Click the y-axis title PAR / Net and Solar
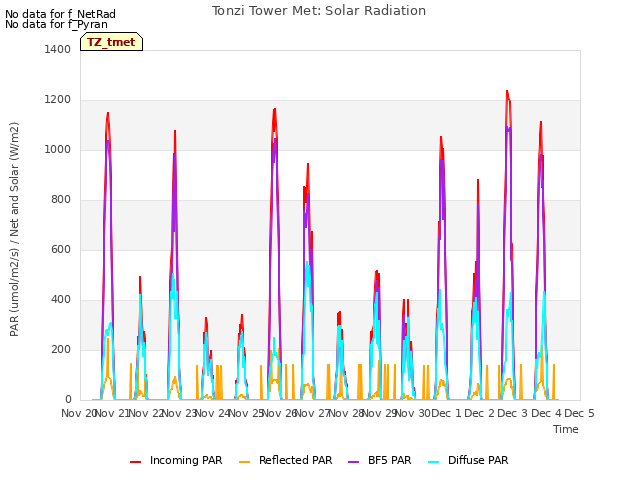This screenshot has width=640, height=480. 14,229
